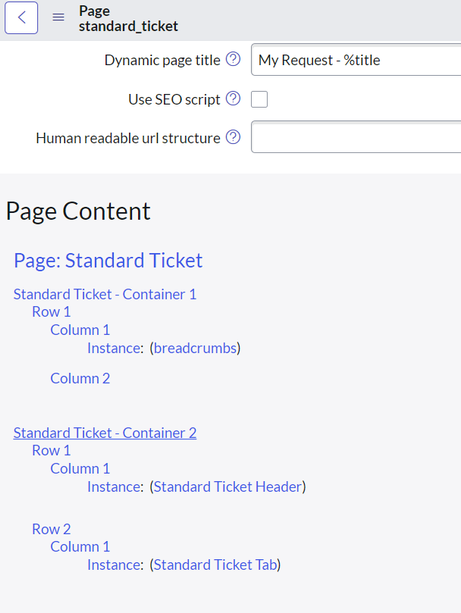The image size is (461, 613).
Task: Click the back arrow button
Action: click(x=21, y=18)
